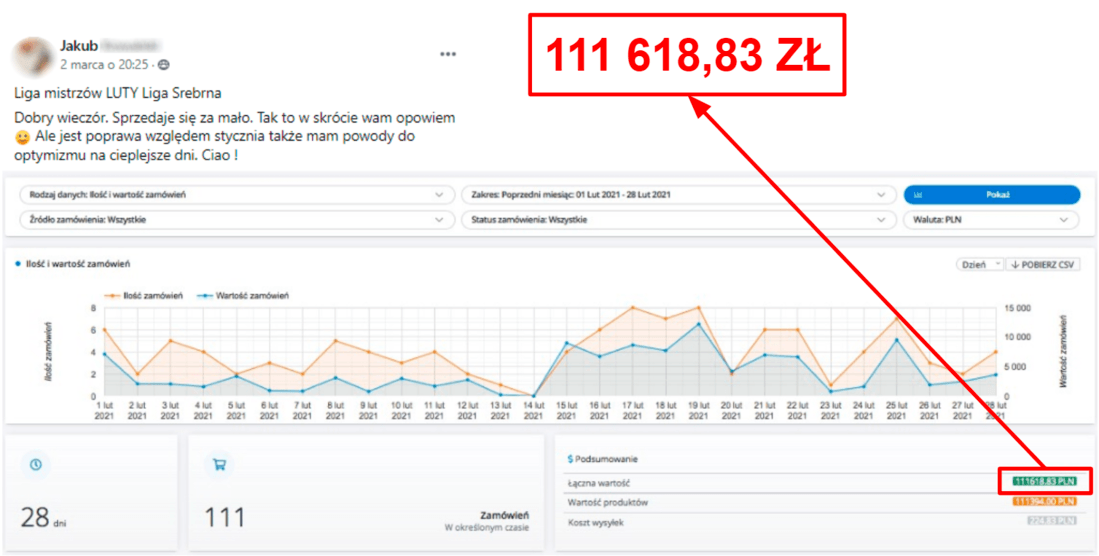
Task: Expand the Rodzaj danych dropdown
Action: 232,195
